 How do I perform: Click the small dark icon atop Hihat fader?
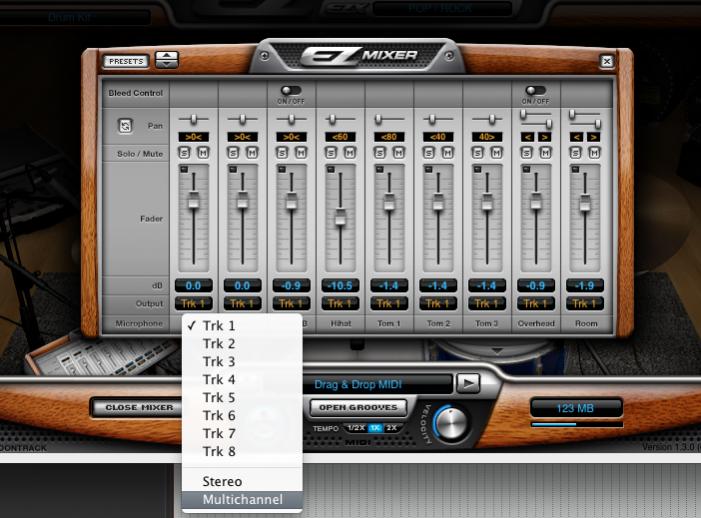click(x=330, y=169)
